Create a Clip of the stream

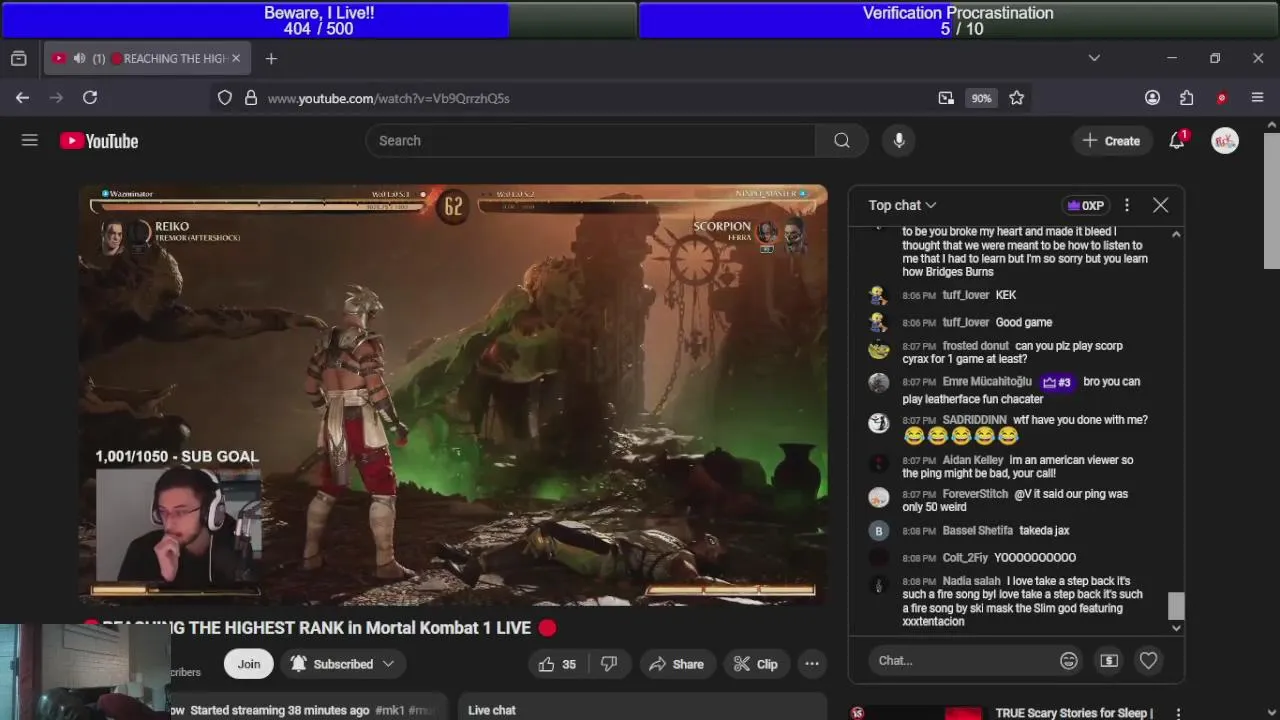(x=755, y=664)
